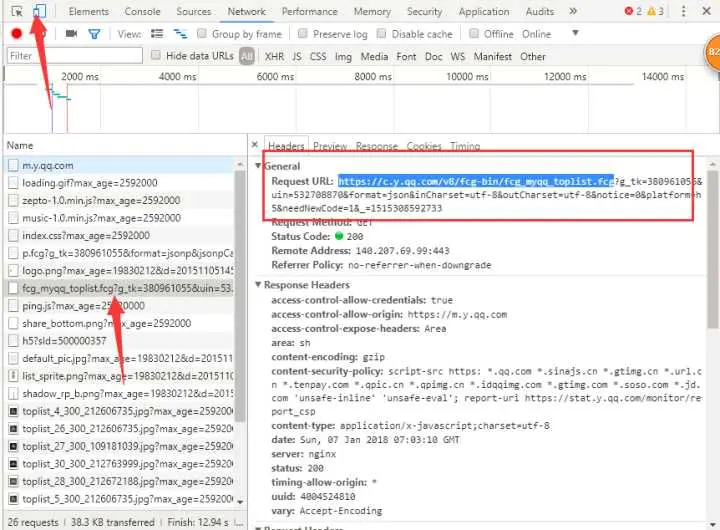Filter requests by Font type
The width and height of the screenshot is (720, 530).
406,56
